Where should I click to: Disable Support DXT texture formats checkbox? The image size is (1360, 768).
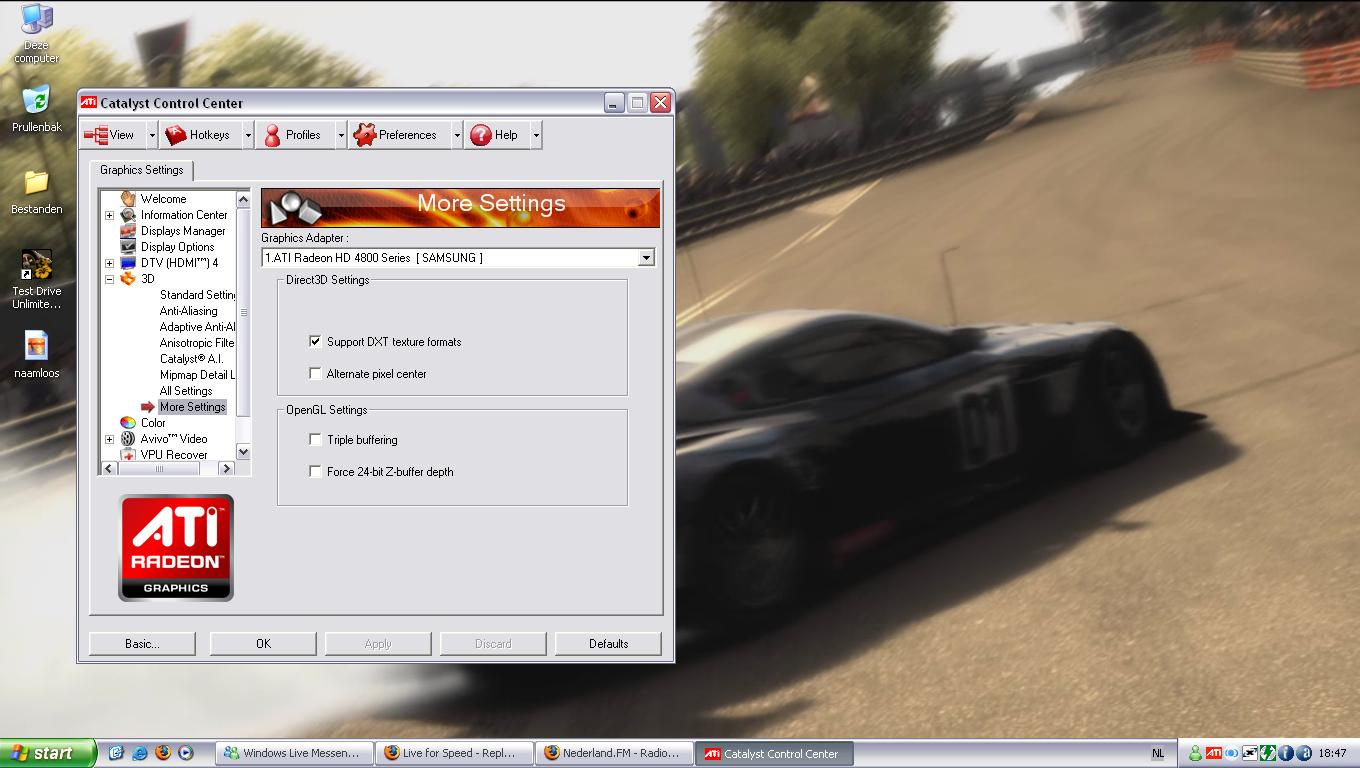[x=316, y=342]
